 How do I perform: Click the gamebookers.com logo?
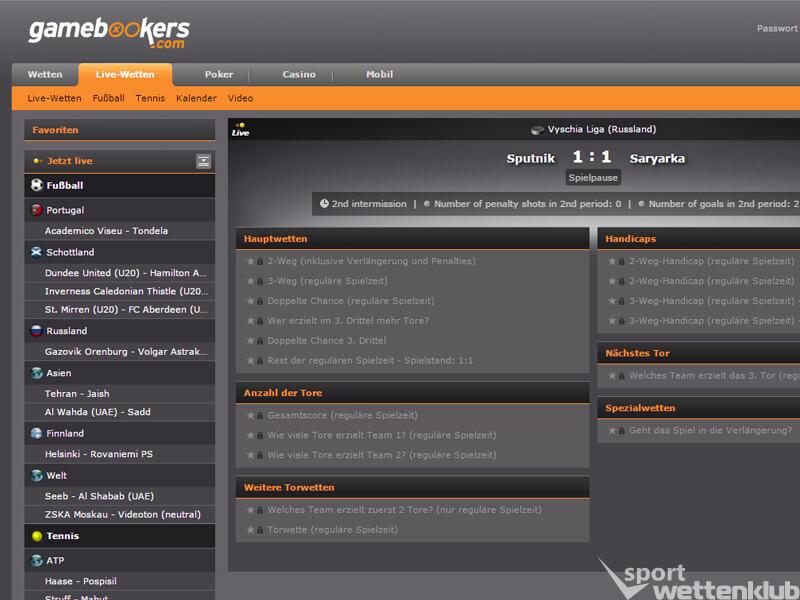pyautogui.click(x=109, y=33)
